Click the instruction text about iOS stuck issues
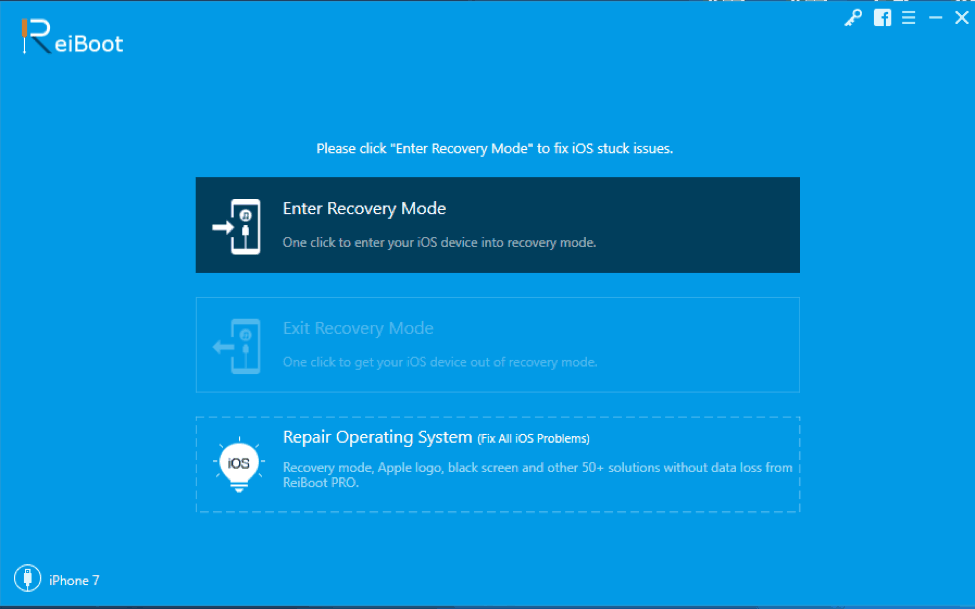 coord(494,149)
